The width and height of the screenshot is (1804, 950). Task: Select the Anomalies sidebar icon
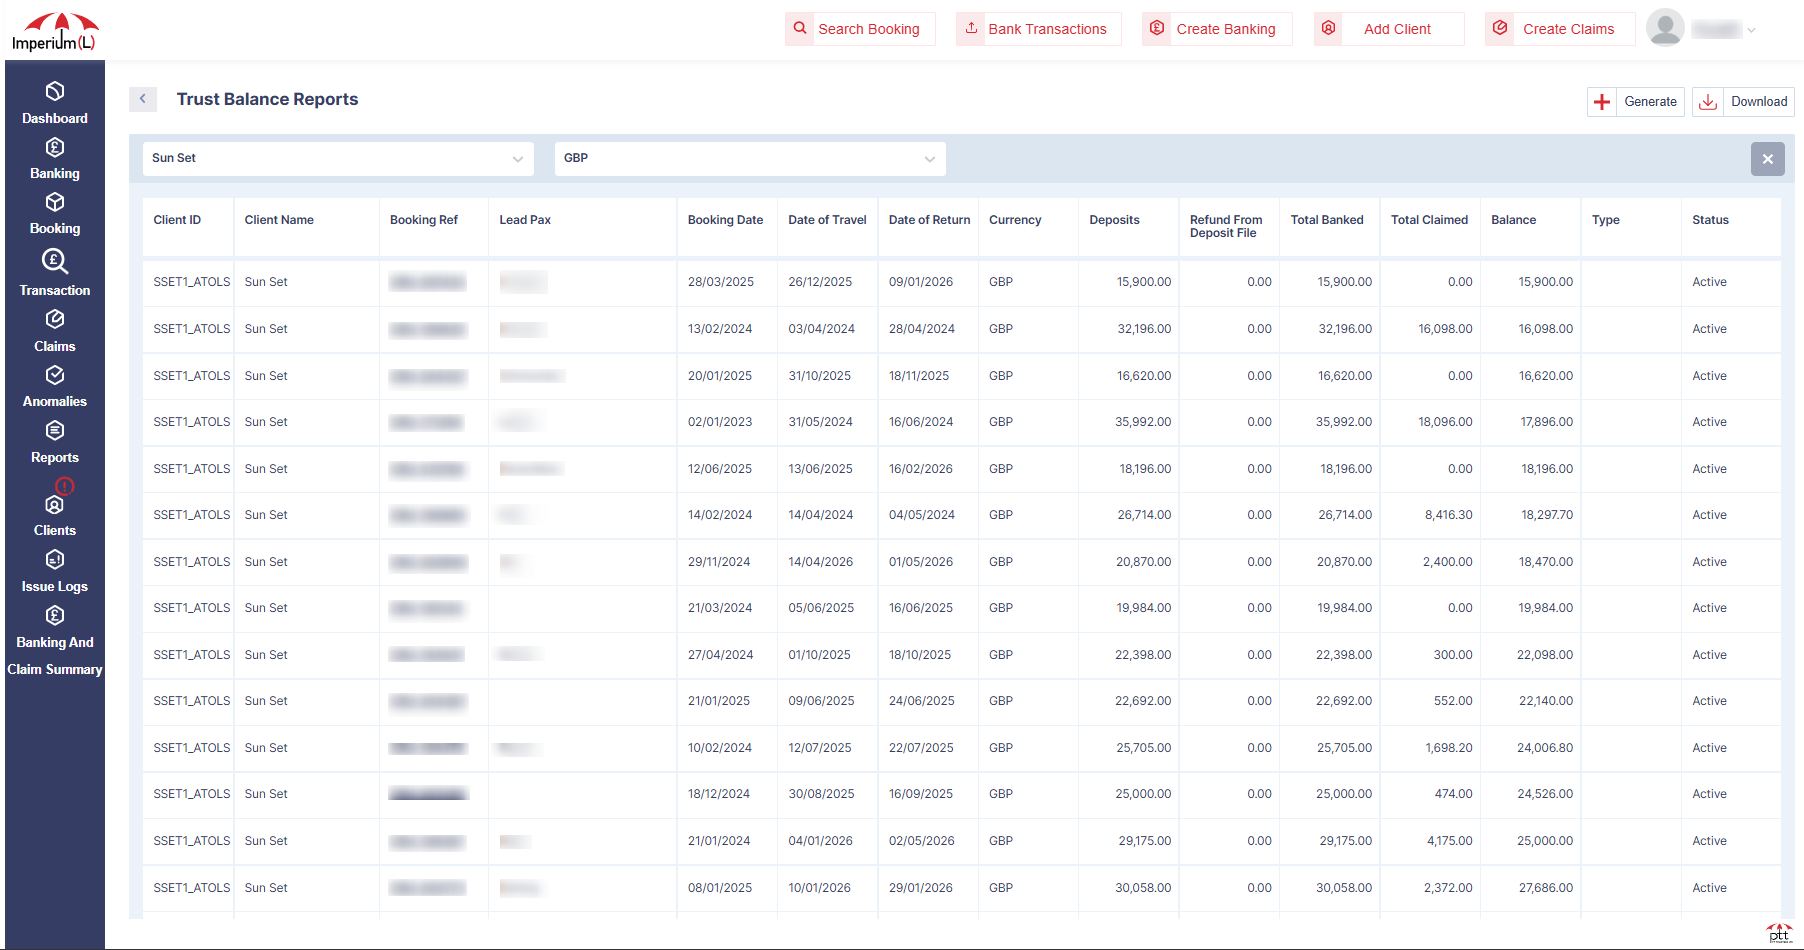pyautogui.click(x=55, y=386)
